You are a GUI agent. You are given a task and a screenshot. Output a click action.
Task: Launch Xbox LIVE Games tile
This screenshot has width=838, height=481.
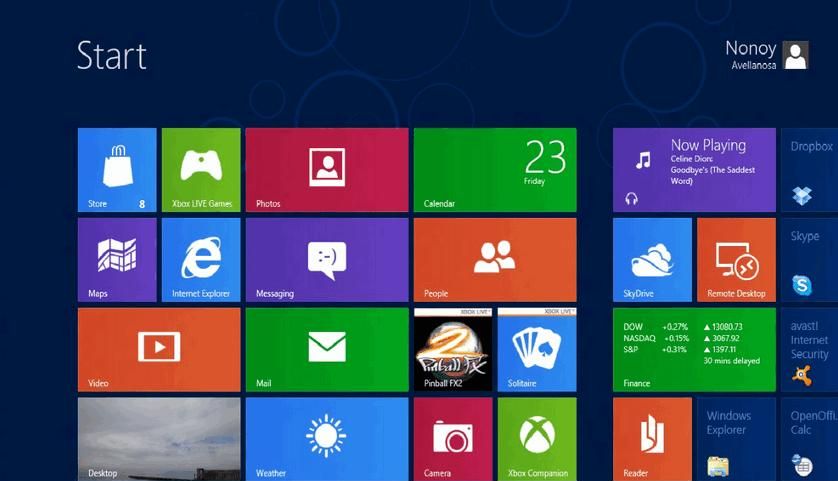click(x=201, y=170)
